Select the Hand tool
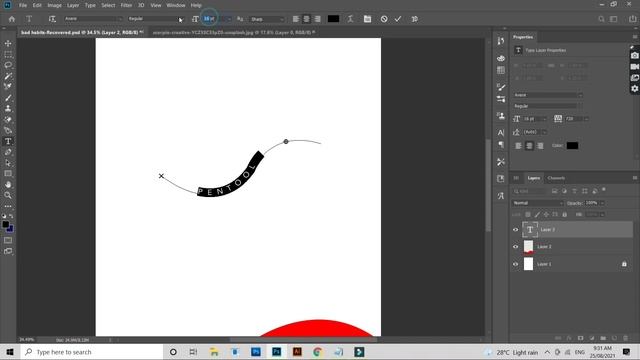The height and width of the screenshot is (360, 640). pyautogui.click(x=8, y=184)
